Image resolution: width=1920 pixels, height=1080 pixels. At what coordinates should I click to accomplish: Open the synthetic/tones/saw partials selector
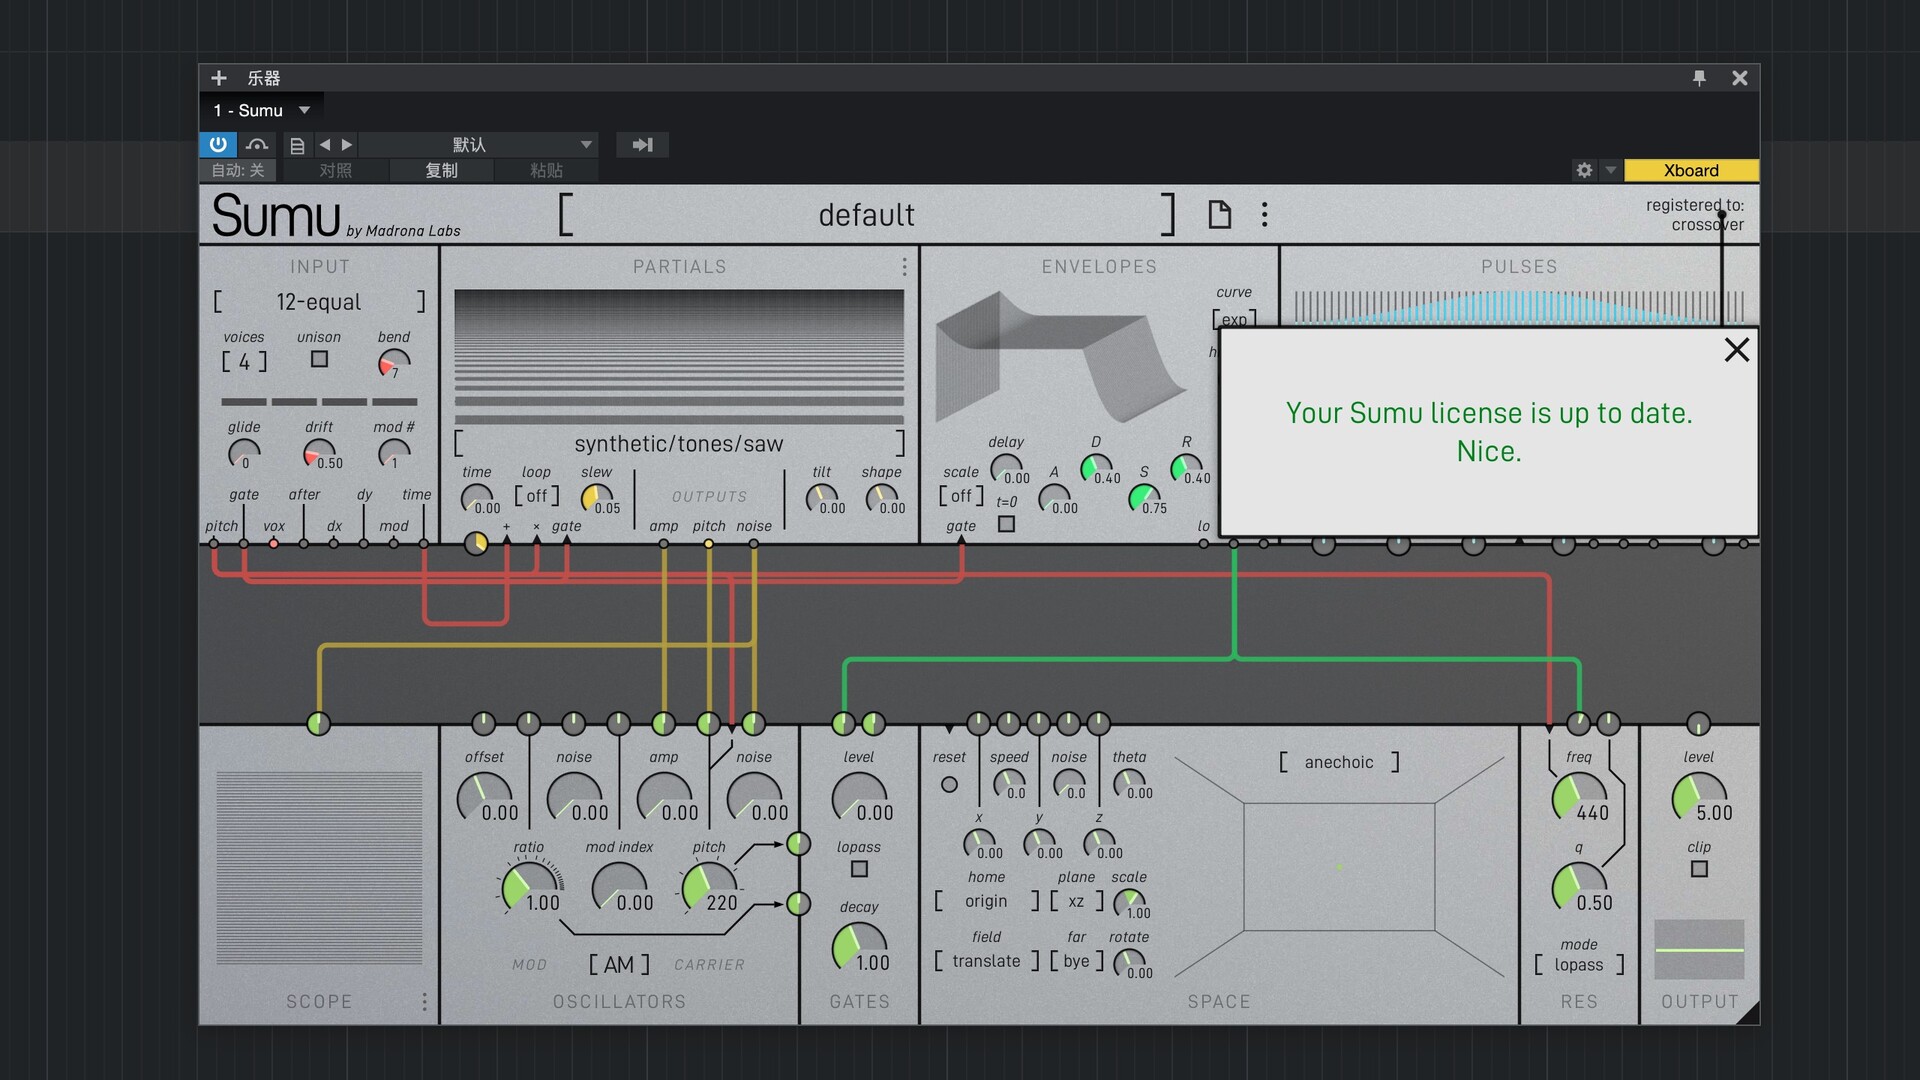click(x=679, y=444)
